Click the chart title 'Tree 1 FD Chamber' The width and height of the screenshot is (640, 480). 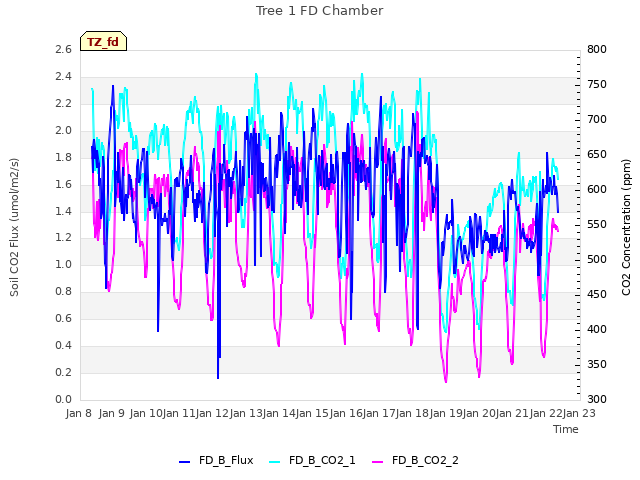tap(319, 11)
